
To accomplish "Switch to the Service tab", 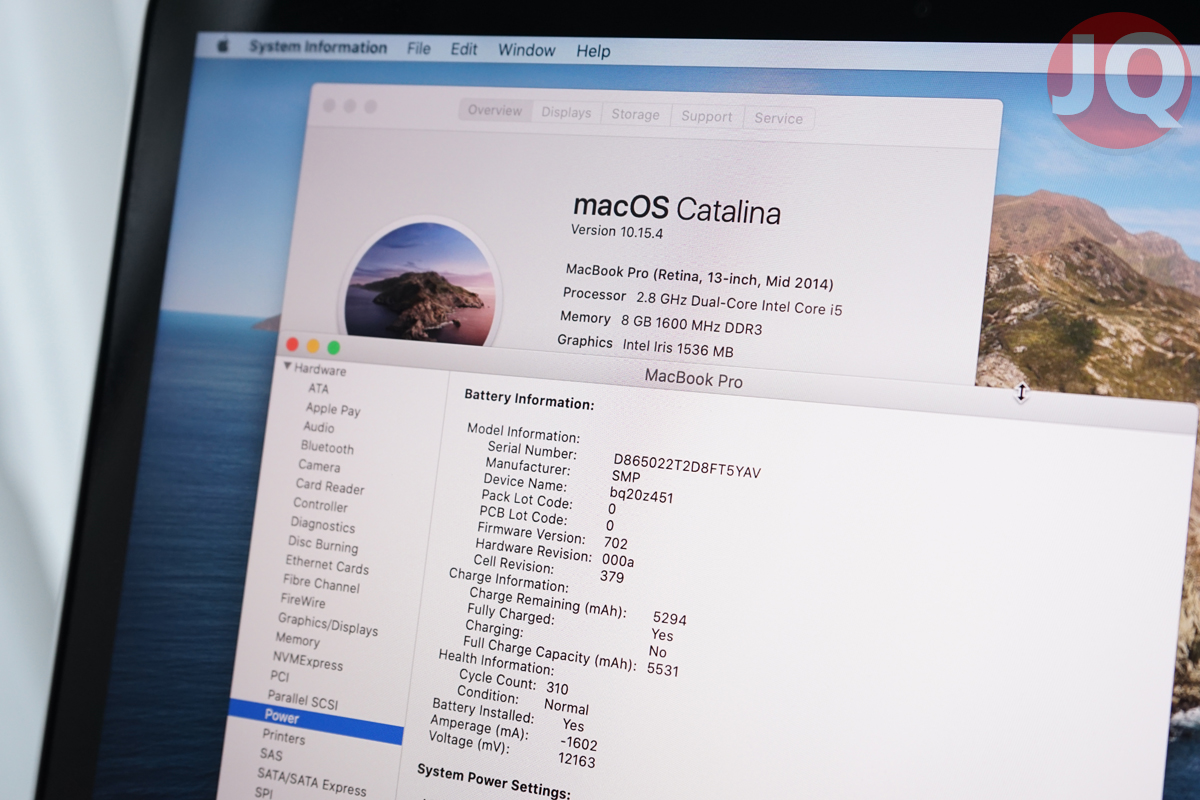I will click(x=778, y=119).
